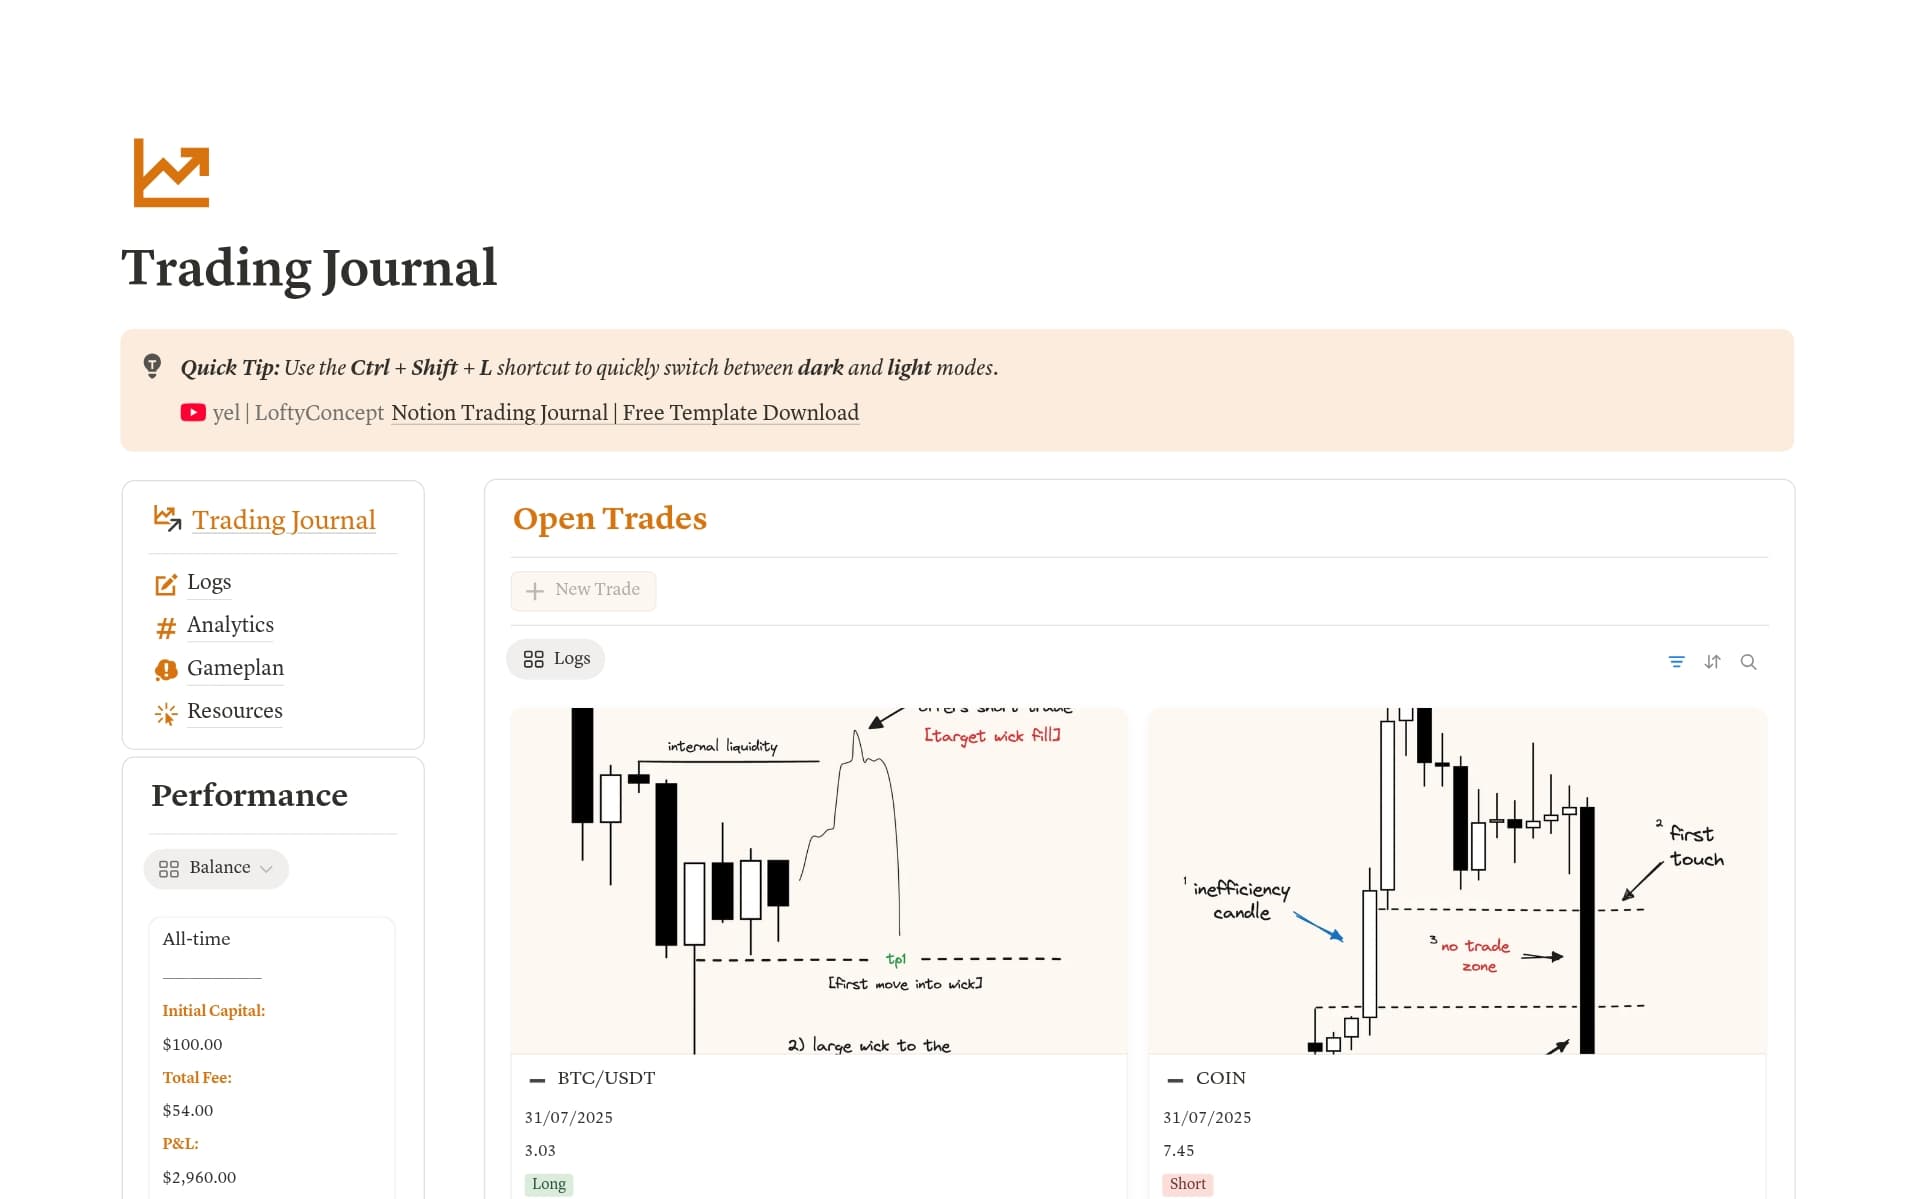This screenshot has width=1920, height=1199.
Task: Open the Notion Trading Journal template link
Action: (625, 412)
